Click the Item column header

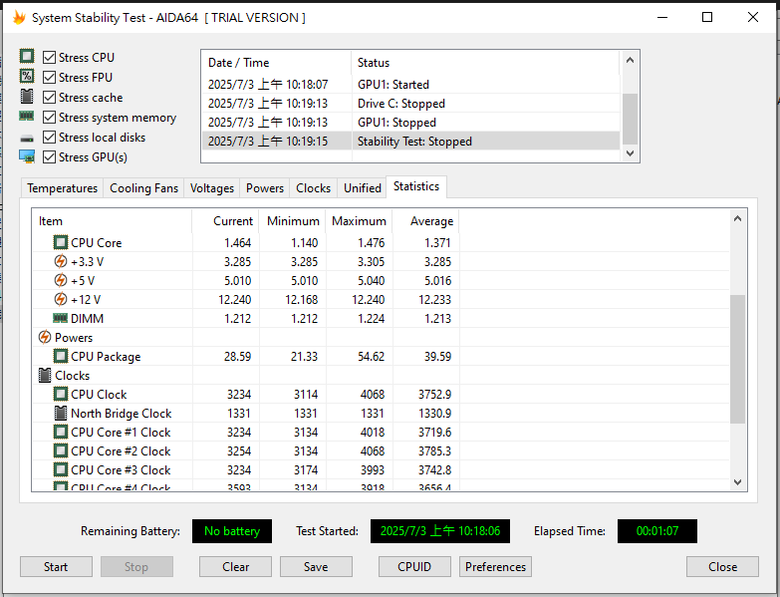point(112,221)
